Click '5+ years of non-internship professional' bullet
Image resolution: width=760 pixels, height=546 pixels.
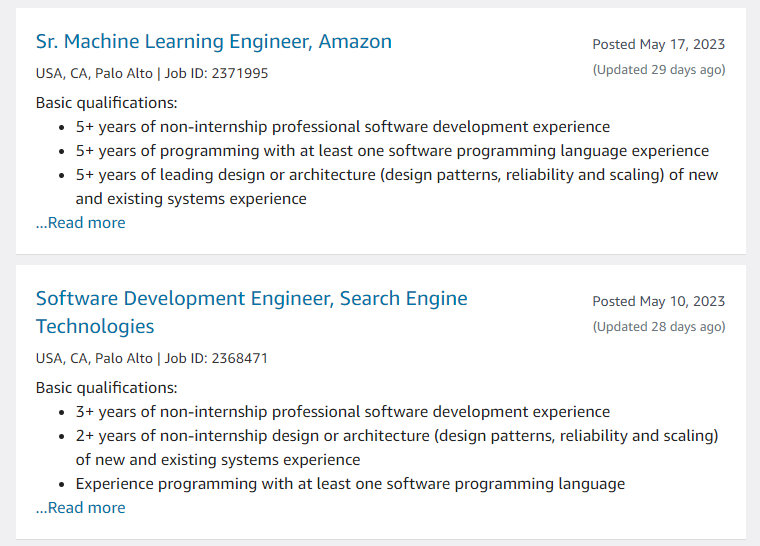pyautogui.click(x=342, y=127)
